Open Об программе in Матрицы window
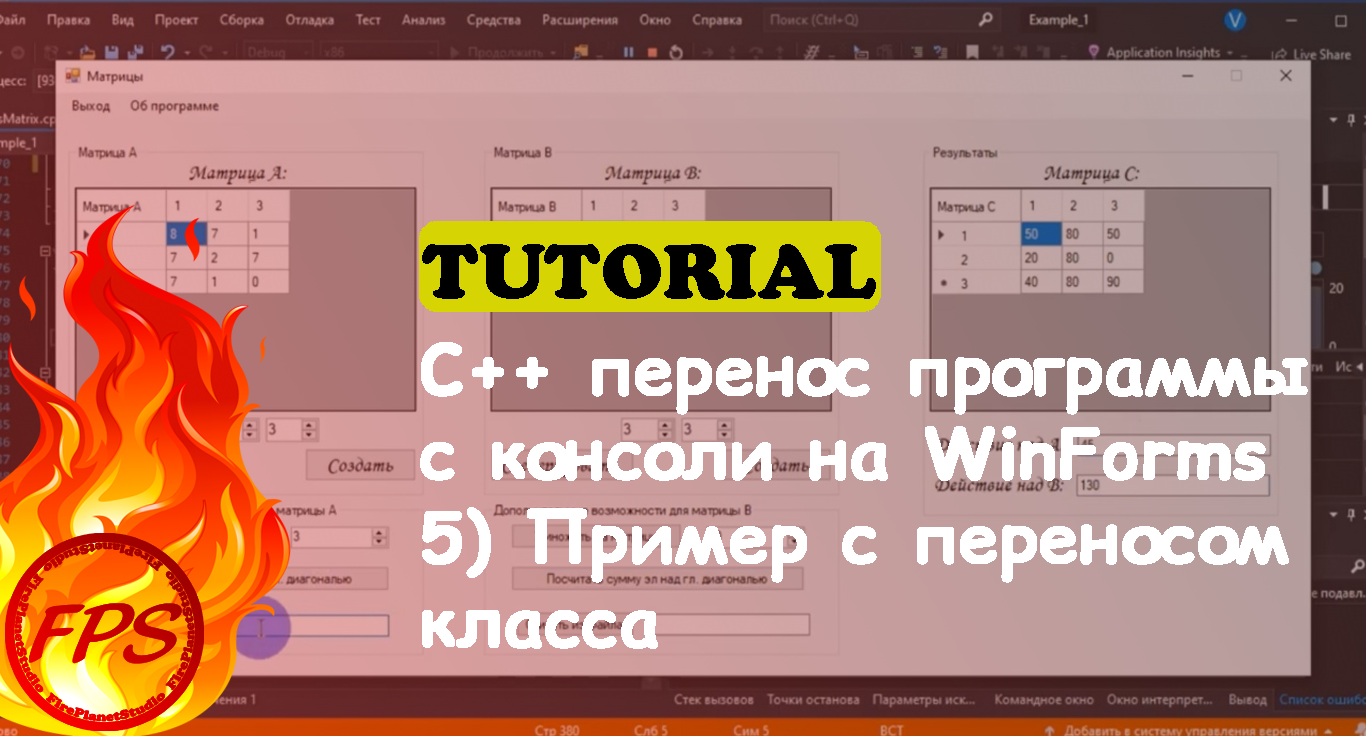 pyautogui.click(x=174, y=106)
